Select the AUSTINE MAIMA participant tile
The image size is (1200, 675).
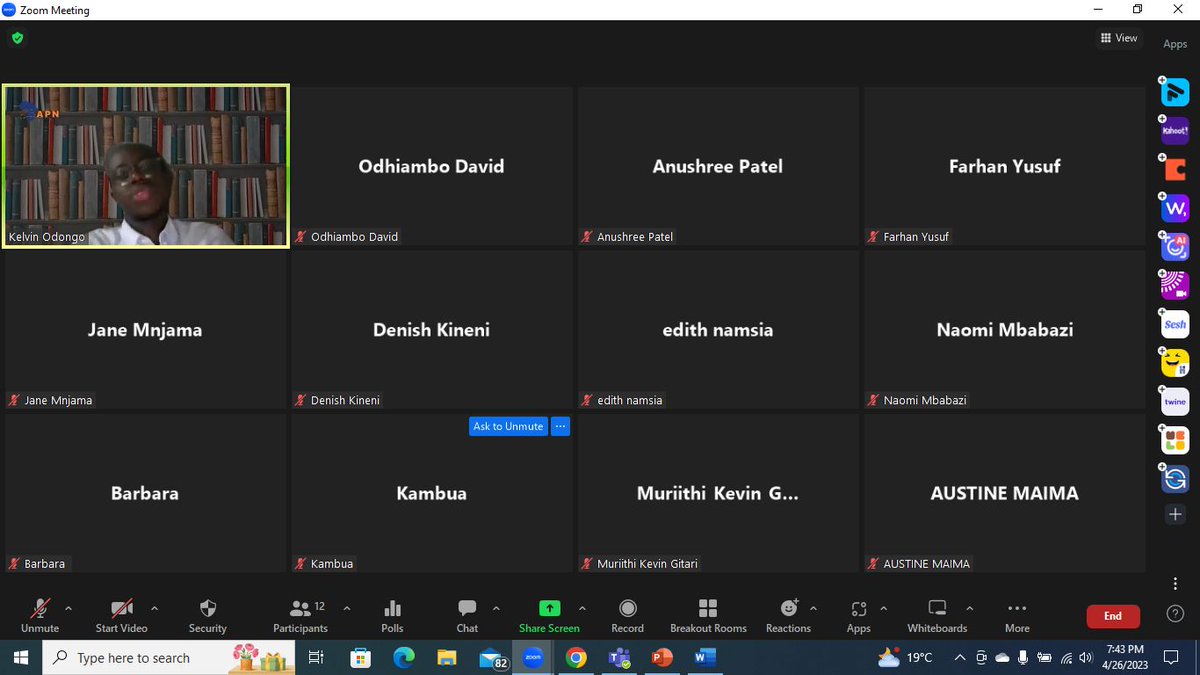pos(1004,493)
